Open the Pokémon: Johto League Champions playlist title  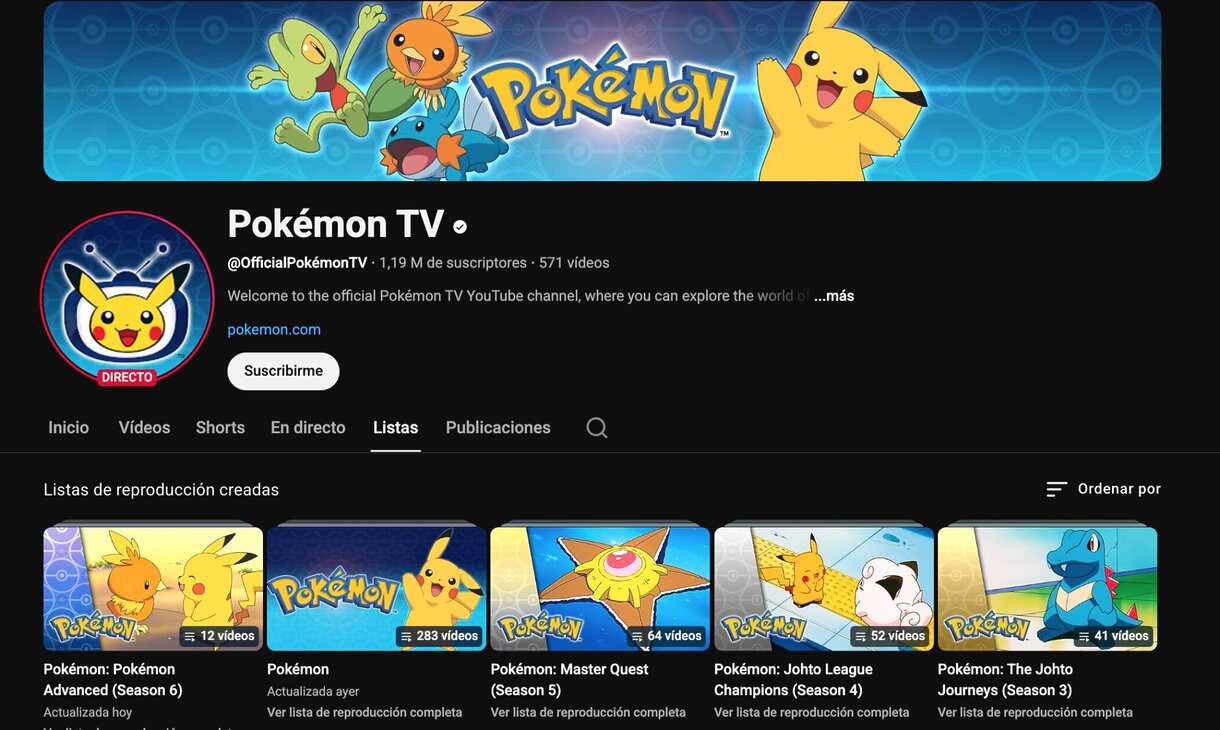pyautogui.click(x=793, y=679)
